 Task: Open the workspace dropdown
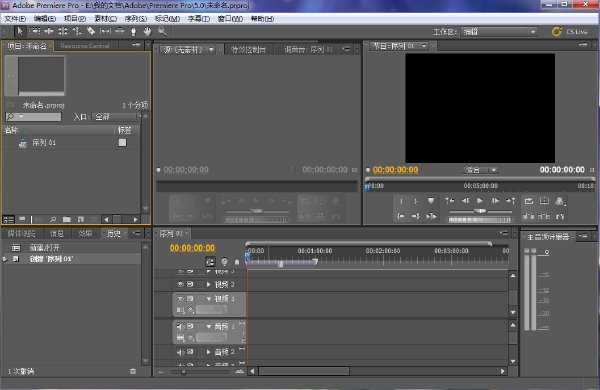click(499, 32)
